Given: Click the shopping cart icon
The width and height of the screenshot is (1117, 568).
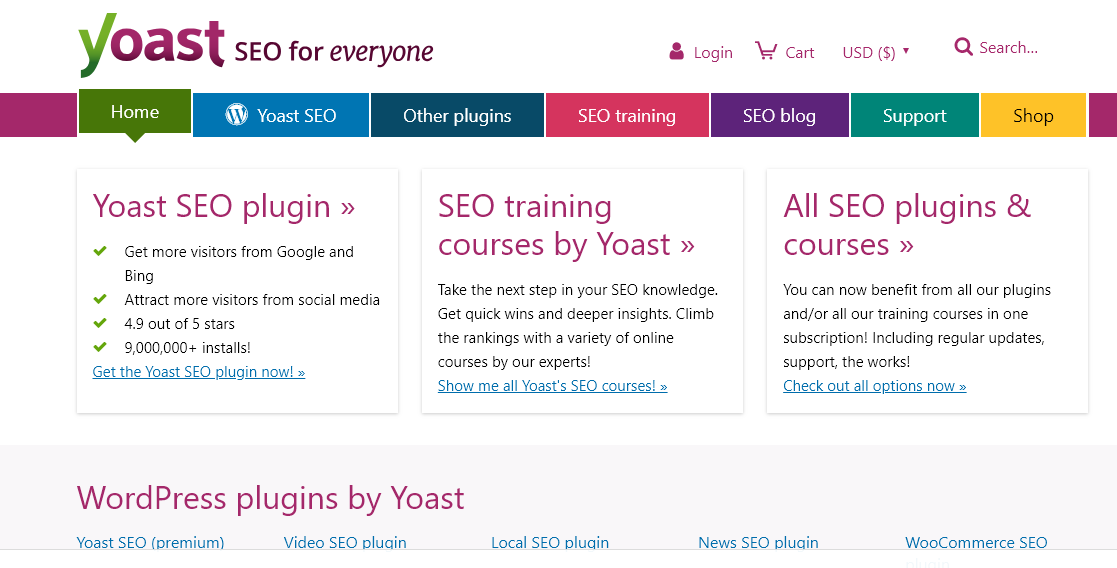Looking at the screenshot, I should (766, 51).
